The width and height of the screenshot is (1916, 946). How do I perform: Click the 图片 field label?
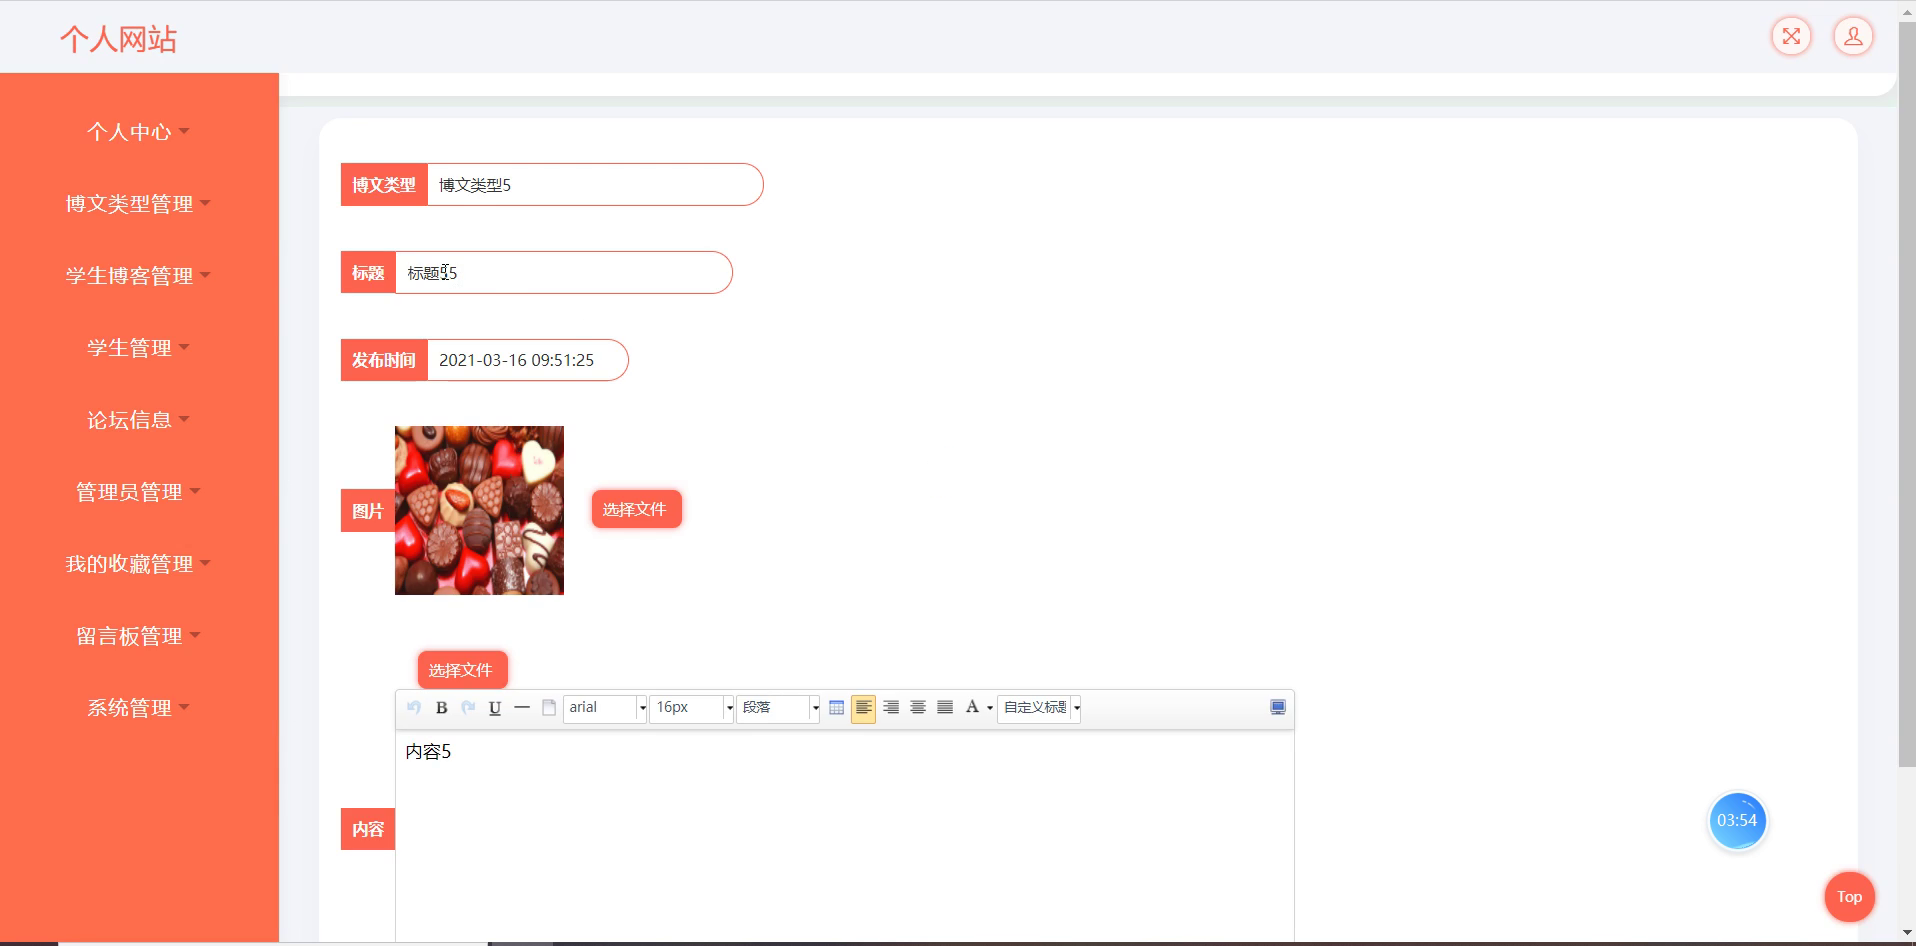tap(368, 511)
